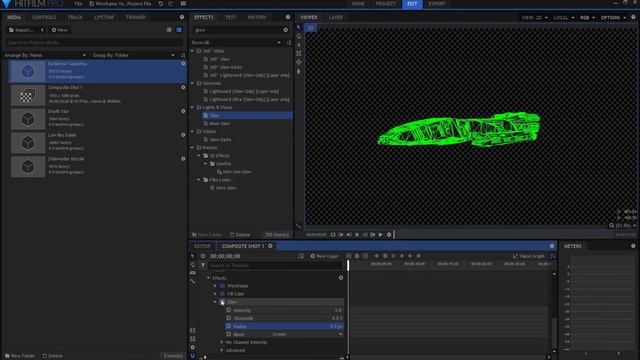Viewport: 640px width, 360px height.
Task: Toggle keyframing circle for Threshold property
Action: (x=229, y=318)
